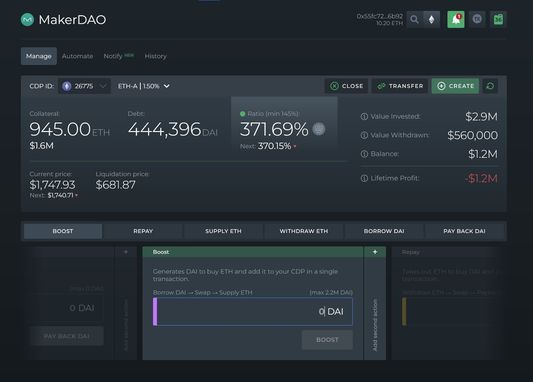Focus the Boost DAI amount input field

[253, 312]
